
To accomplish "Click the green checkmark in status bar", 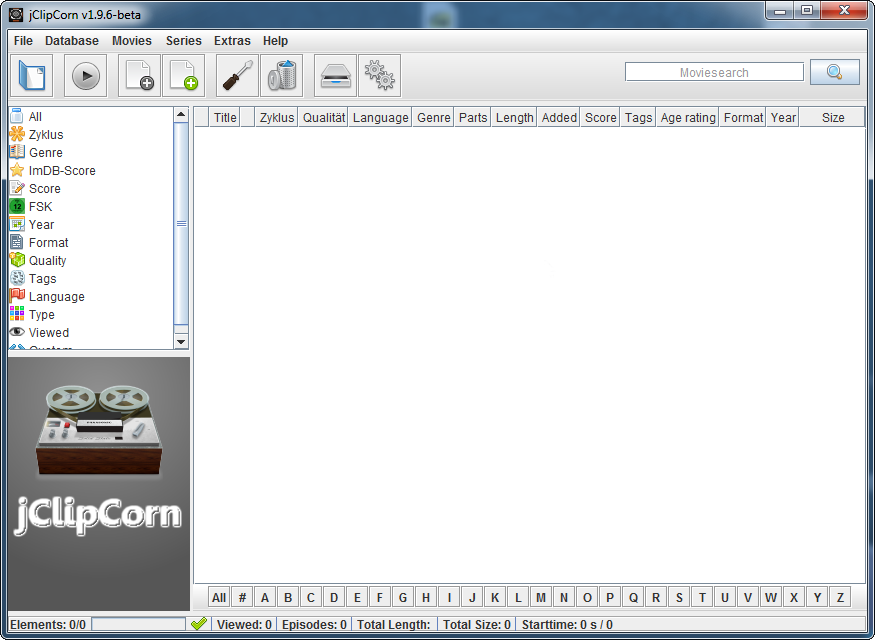I will [199, 624].
